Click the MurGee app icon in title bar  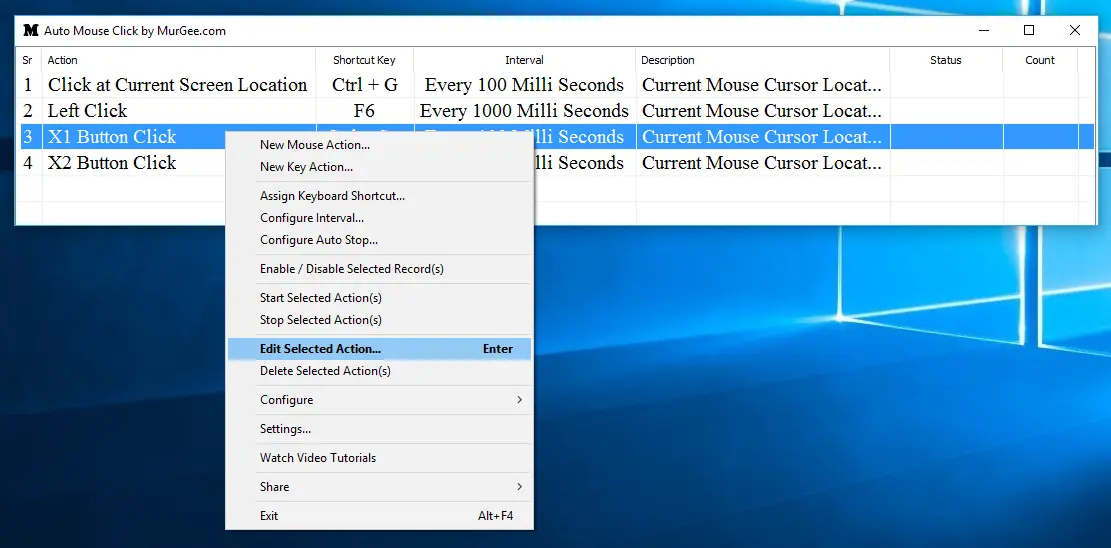pos(30,30)
